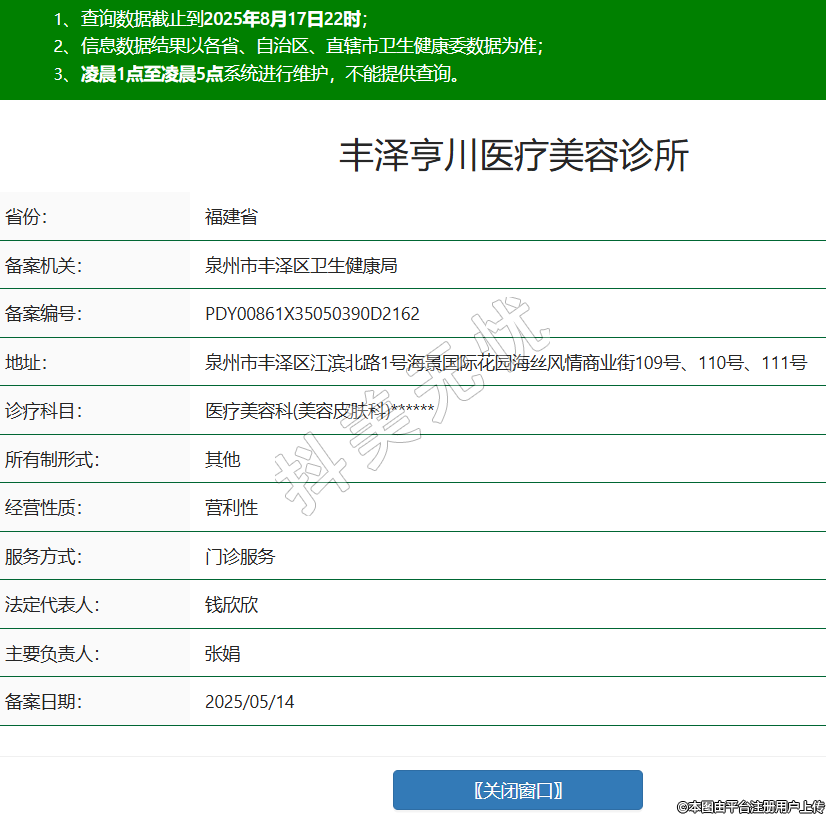
Task: Select the filing date 2025/05/14
Action: 249,702
